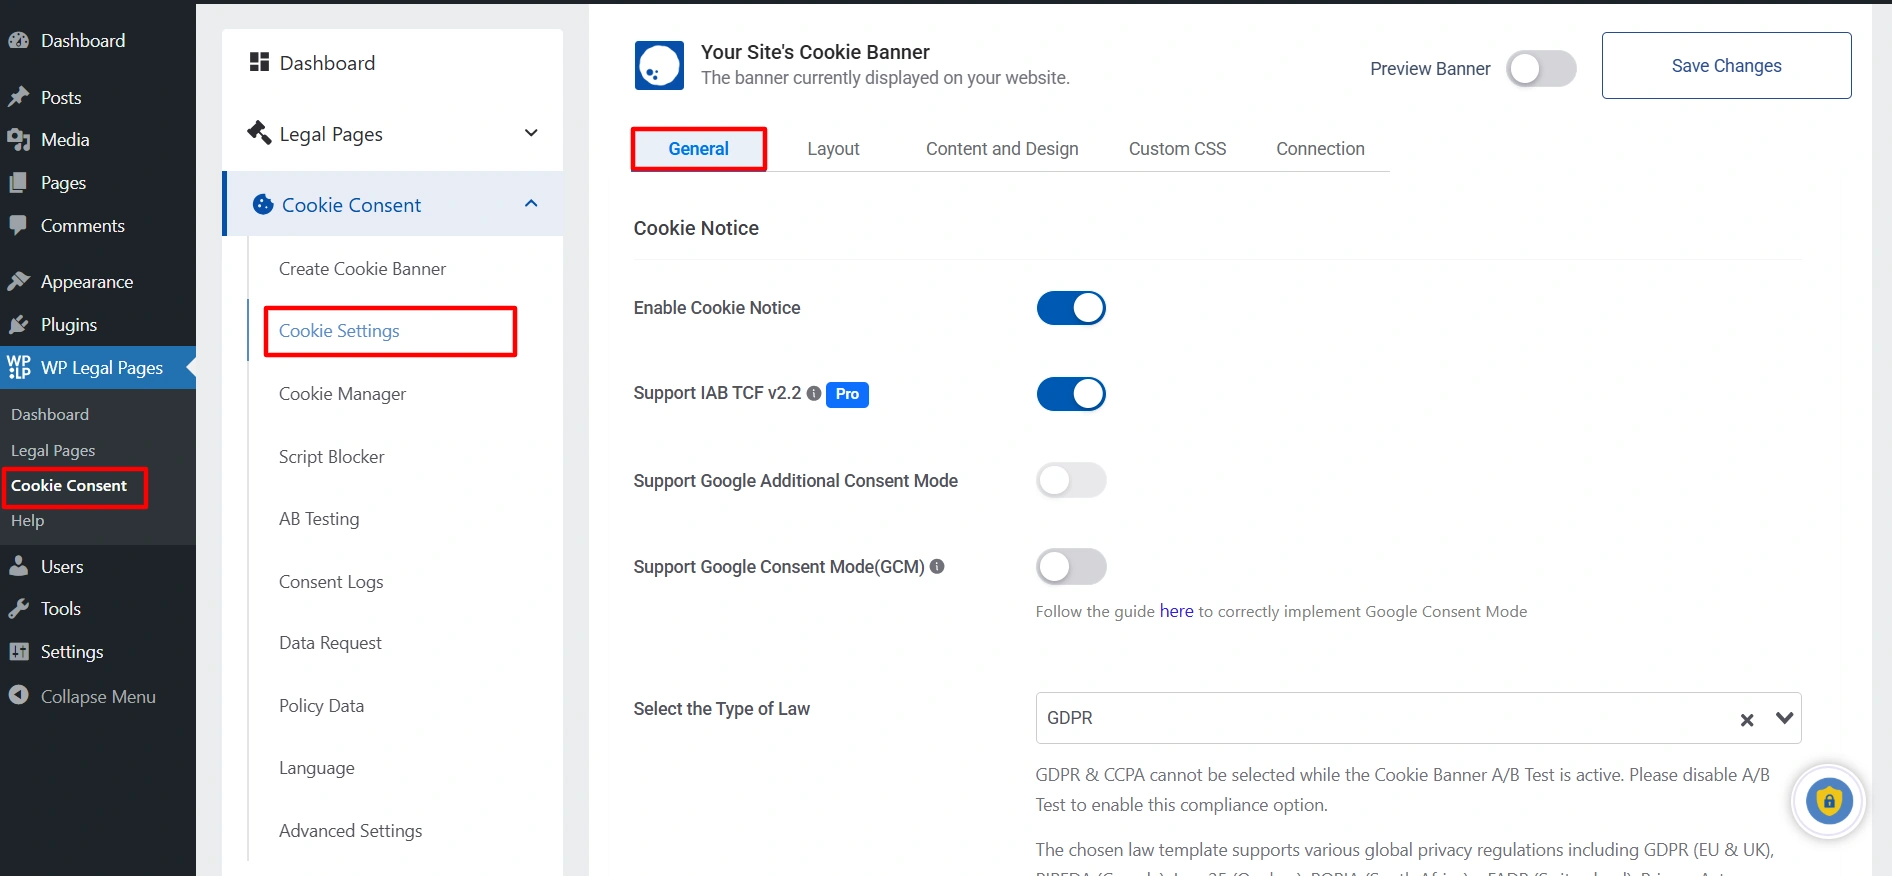Click the Appearance paintbrush icon
The image size is (1892, 876).
coord(18,282)
